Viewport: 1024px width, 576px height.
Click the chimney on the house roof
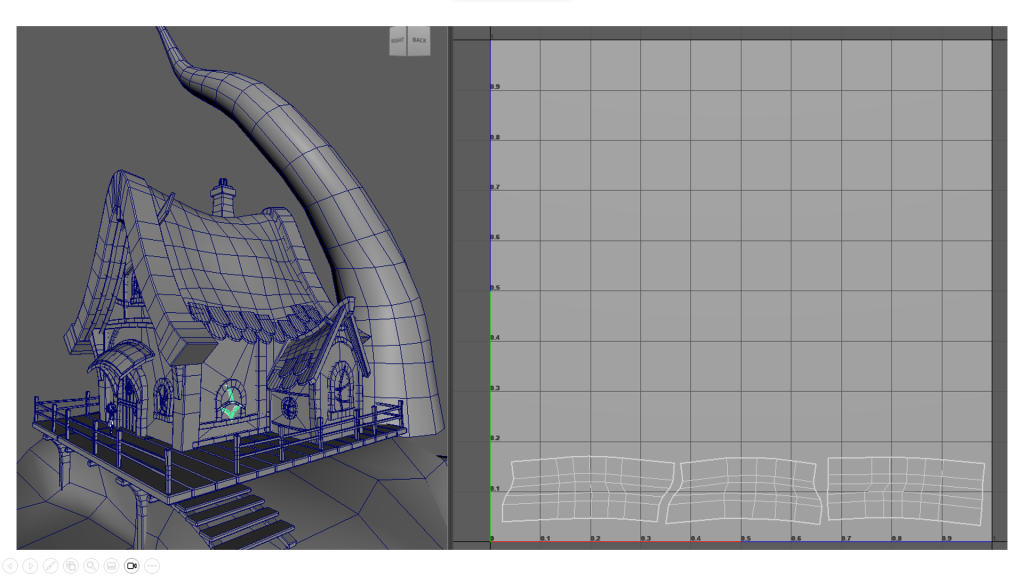[223, 196]
